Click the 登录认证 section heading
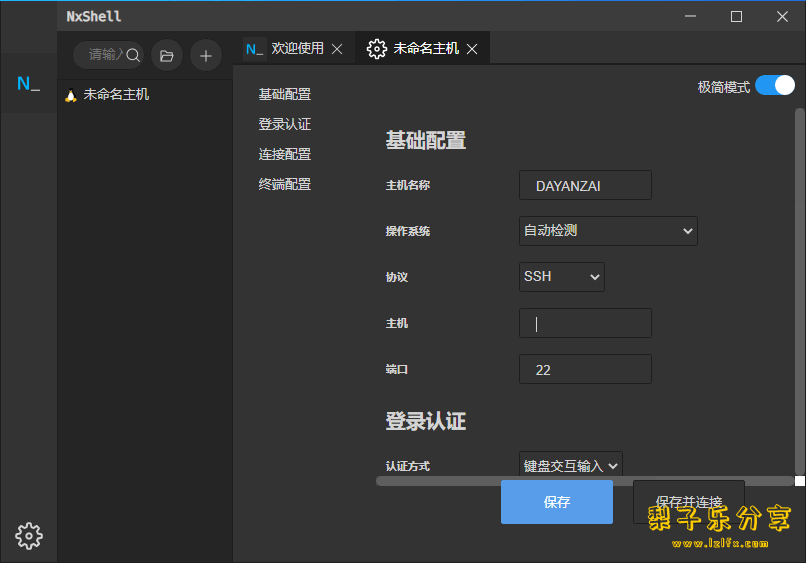Screen dimensions: 806x563 426,421
